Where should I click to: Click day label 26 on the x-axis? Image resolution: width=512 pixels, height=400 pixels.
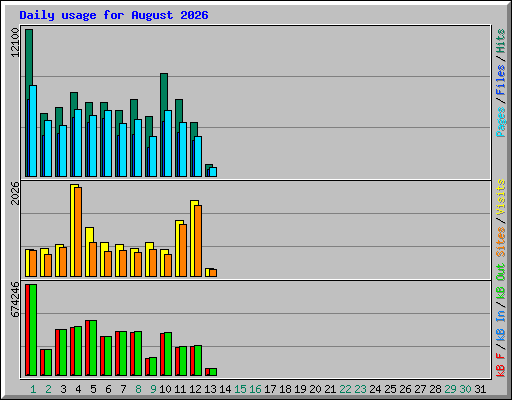coord(405,389)
